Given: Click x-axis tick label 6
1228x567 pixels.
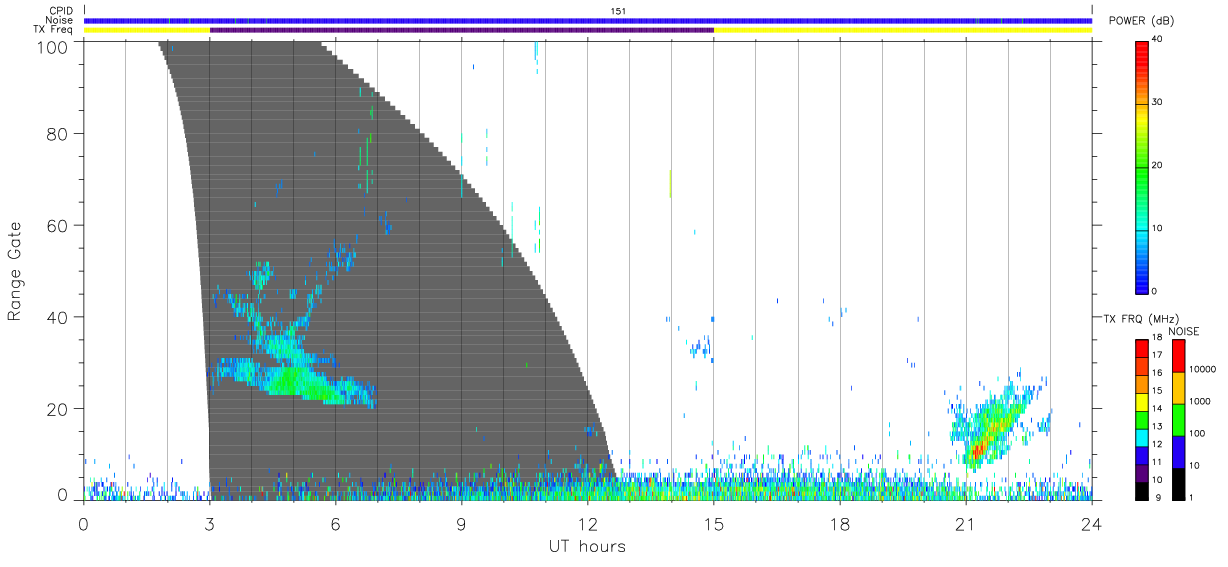Looking at the screenshot, I should (336, 522).
